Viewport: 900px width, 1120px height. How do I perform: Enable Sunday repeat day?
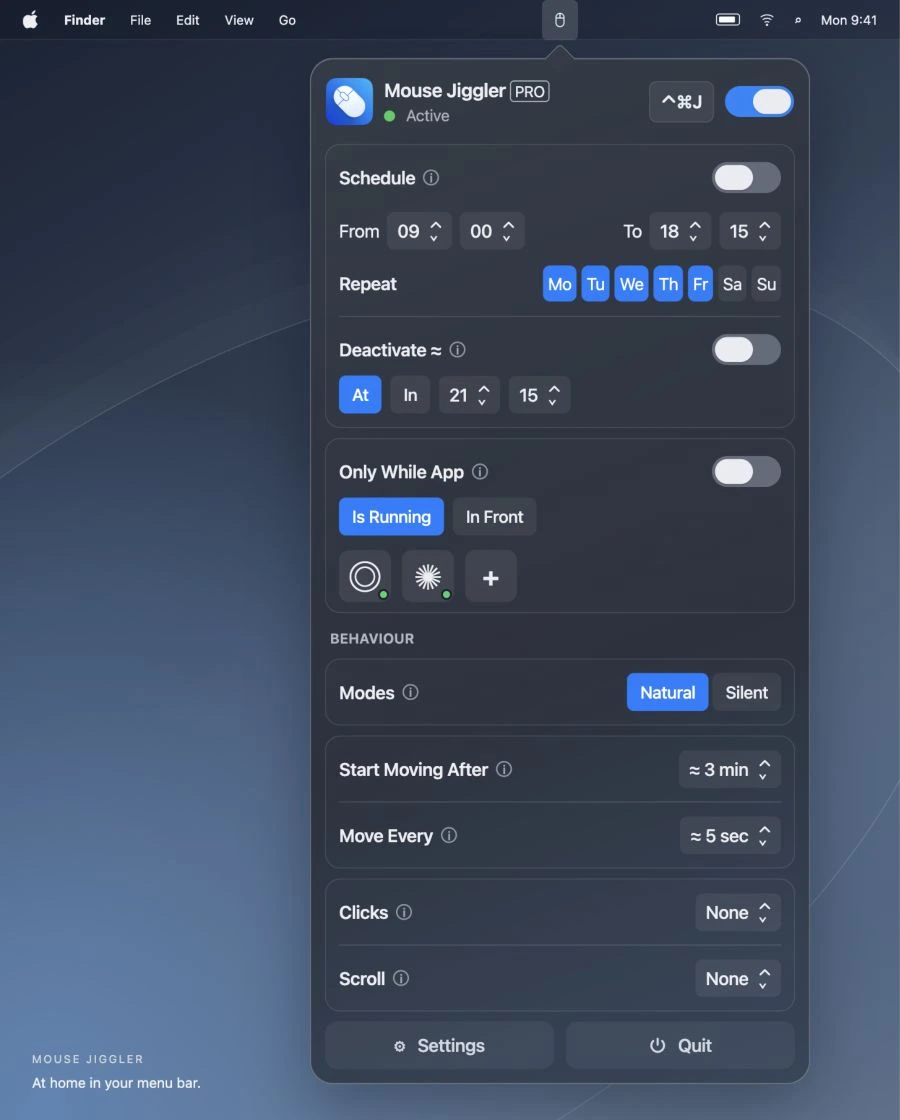click(x=766, y=284)
